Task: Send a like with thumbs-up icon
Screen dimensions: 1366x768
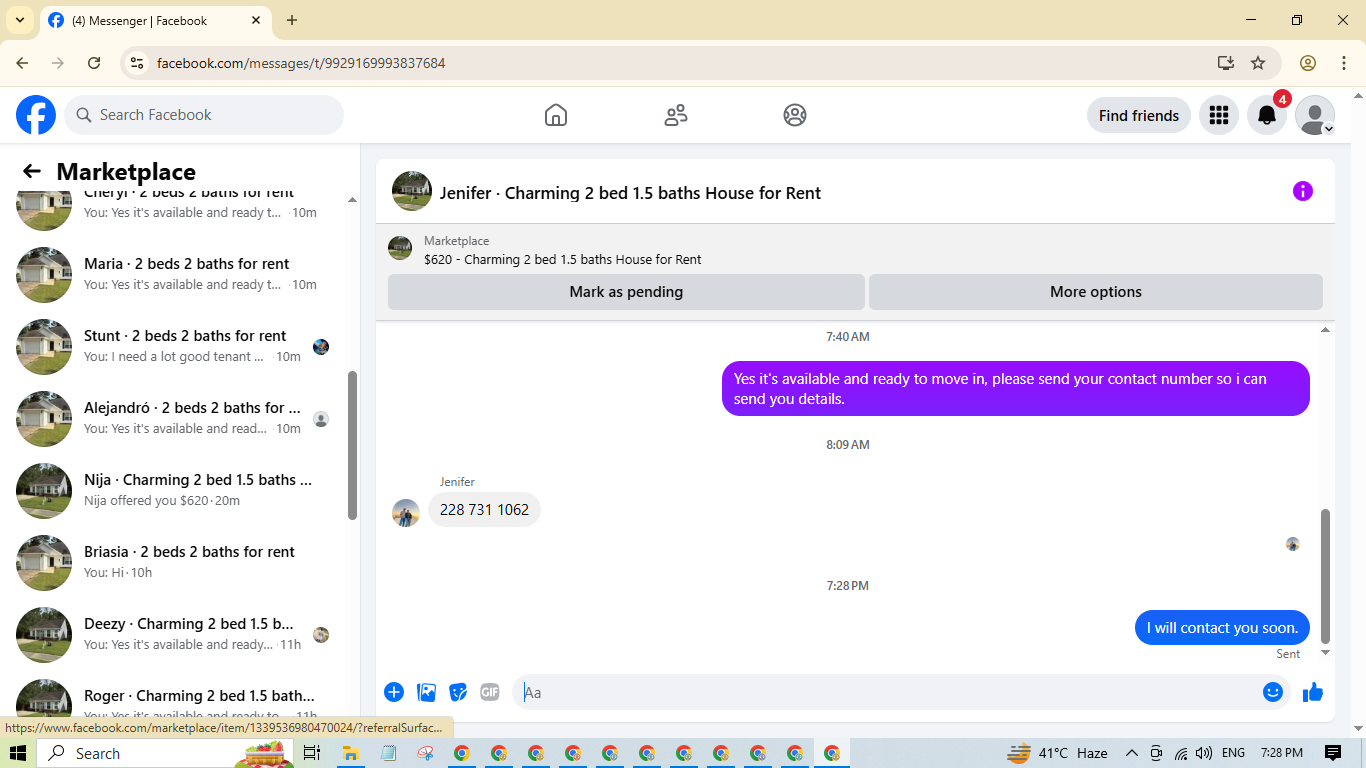Action: (1313, 692)
